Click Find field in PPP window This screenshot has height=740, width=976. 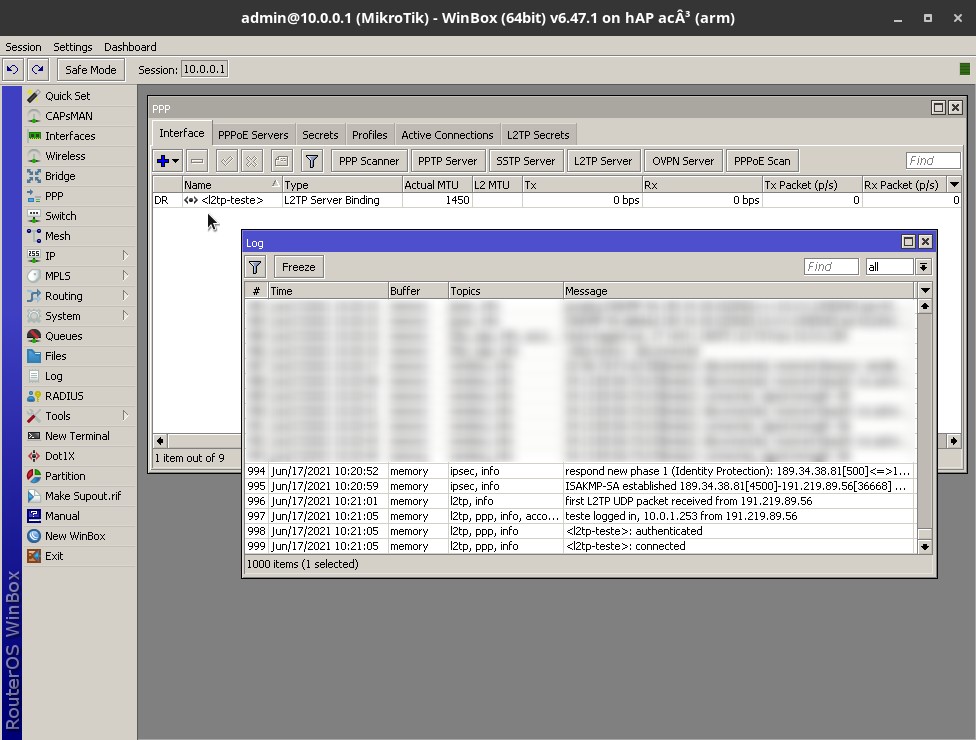933,161
